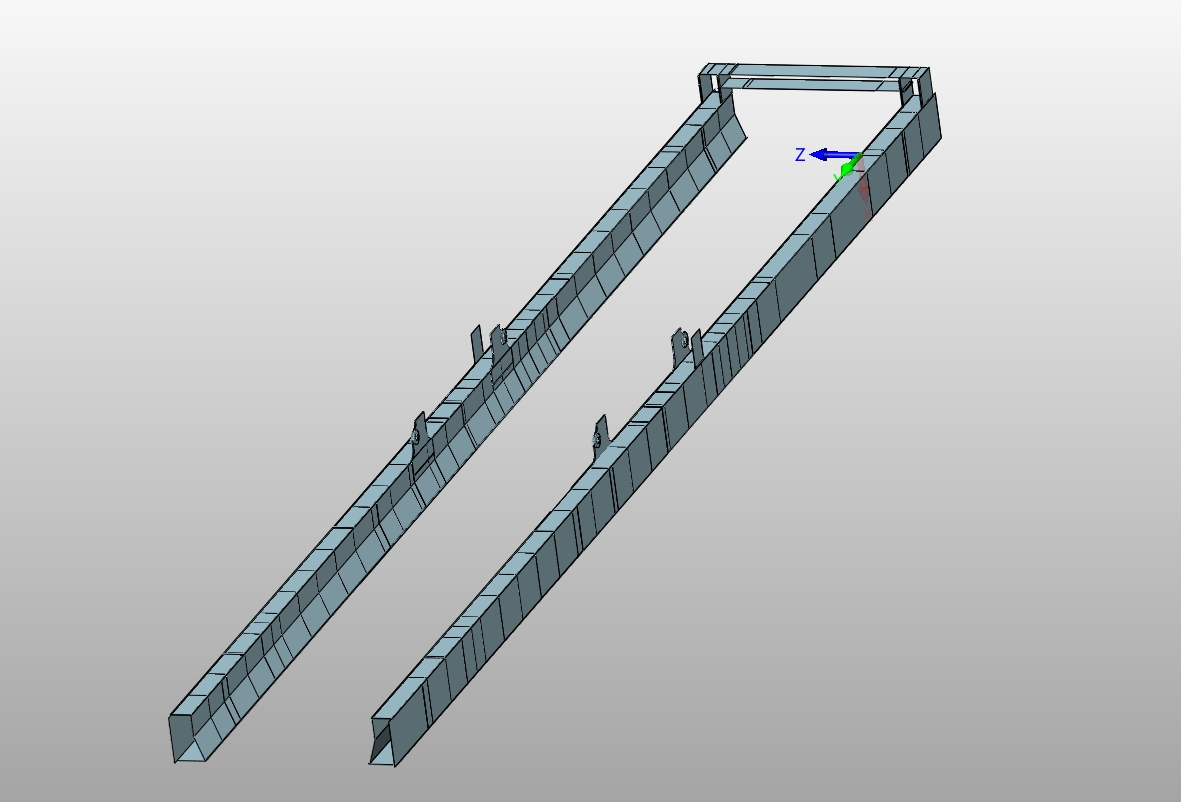The height and width of the screenshot is (802, 1181).
Task: Select the open bottom end of left rail
Action: click(188, 738)
